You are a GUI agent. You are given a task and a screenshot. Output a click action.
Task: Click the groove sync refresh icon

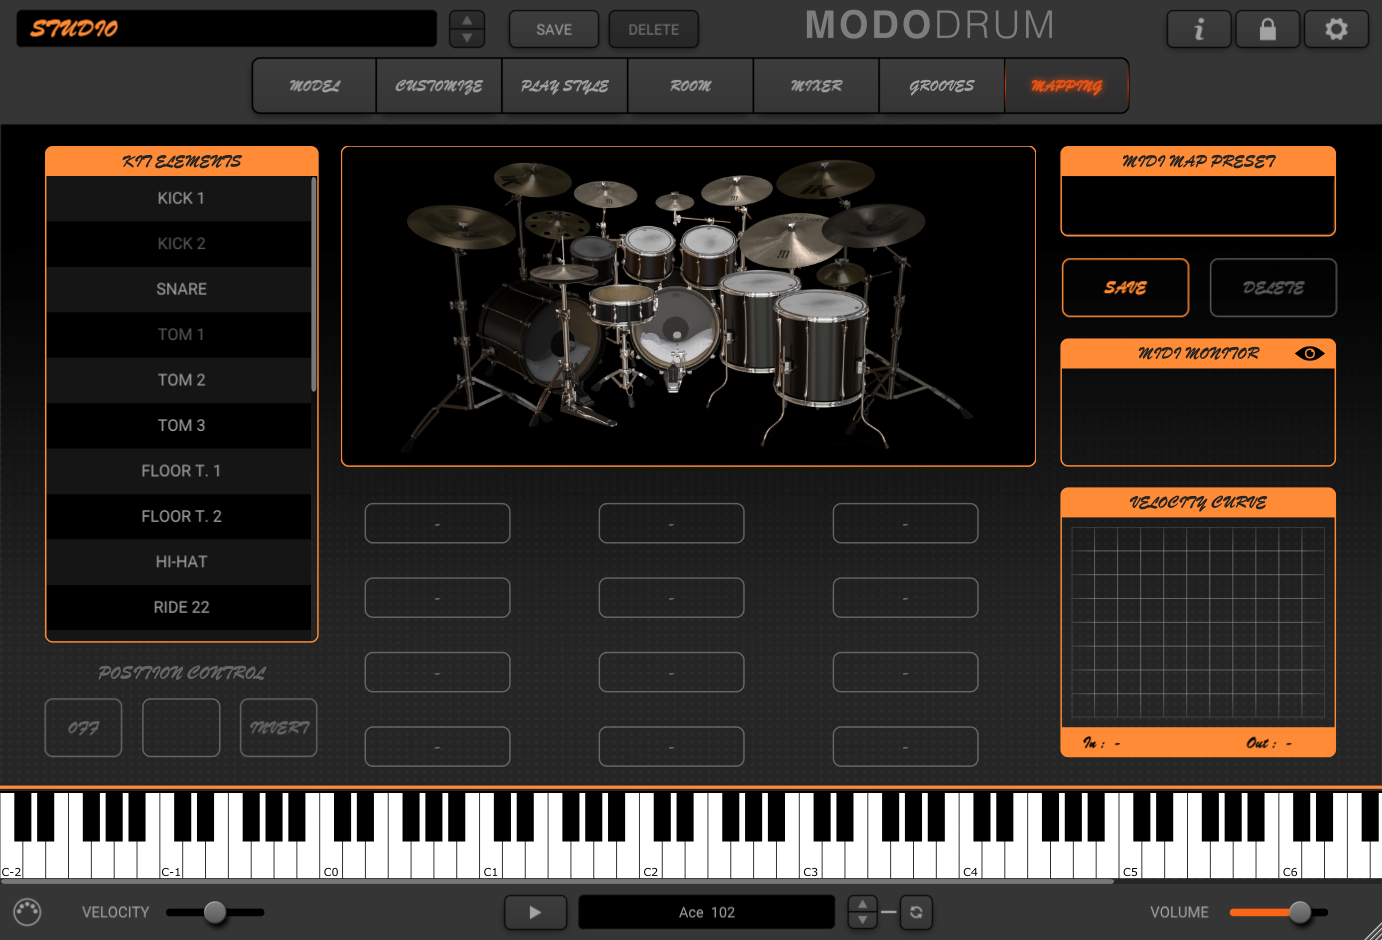tap(916, 912)
